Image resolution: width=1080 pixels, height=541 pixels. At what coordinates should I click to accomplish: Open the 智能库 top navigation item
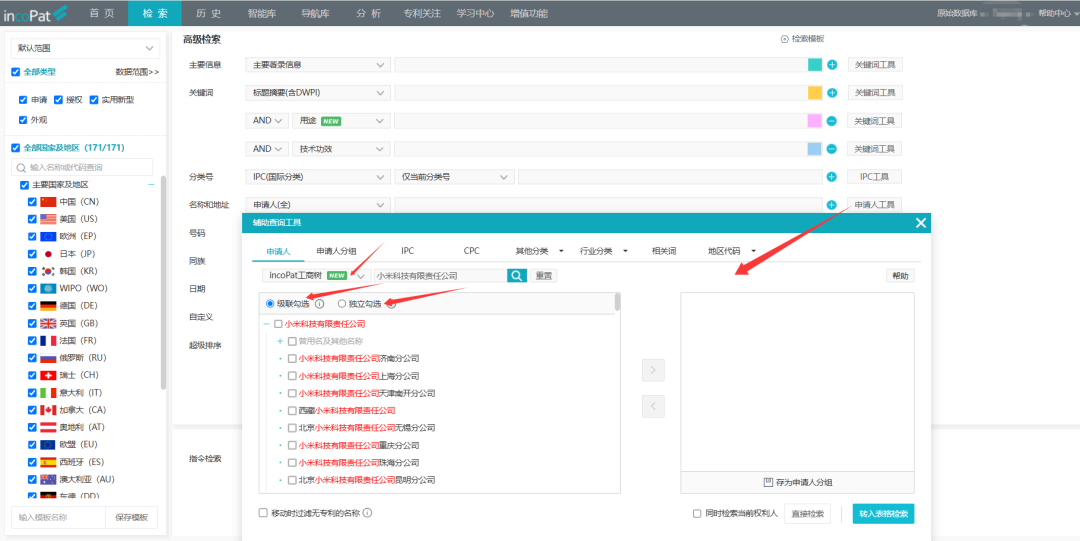(x=262, y=13)
